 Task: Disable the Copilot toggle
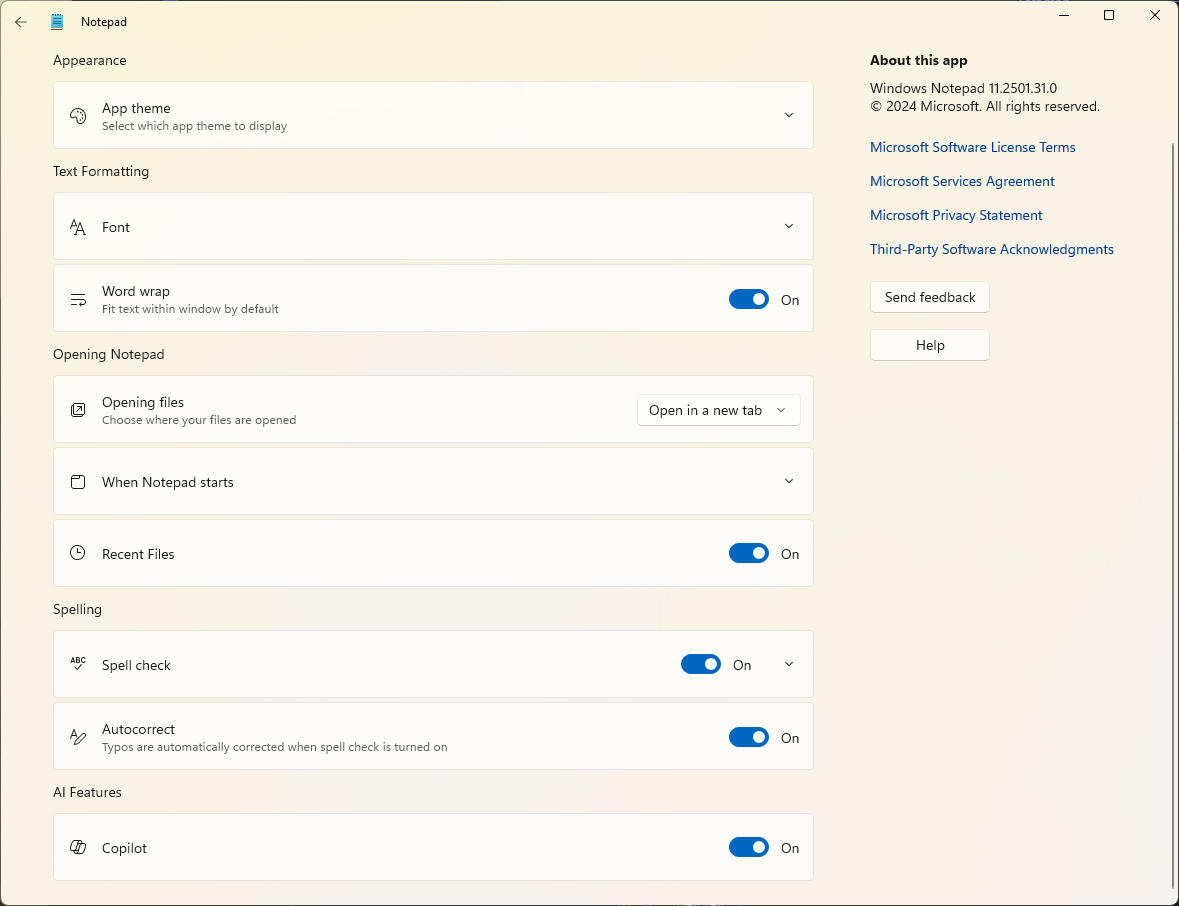tap(749, 847)
